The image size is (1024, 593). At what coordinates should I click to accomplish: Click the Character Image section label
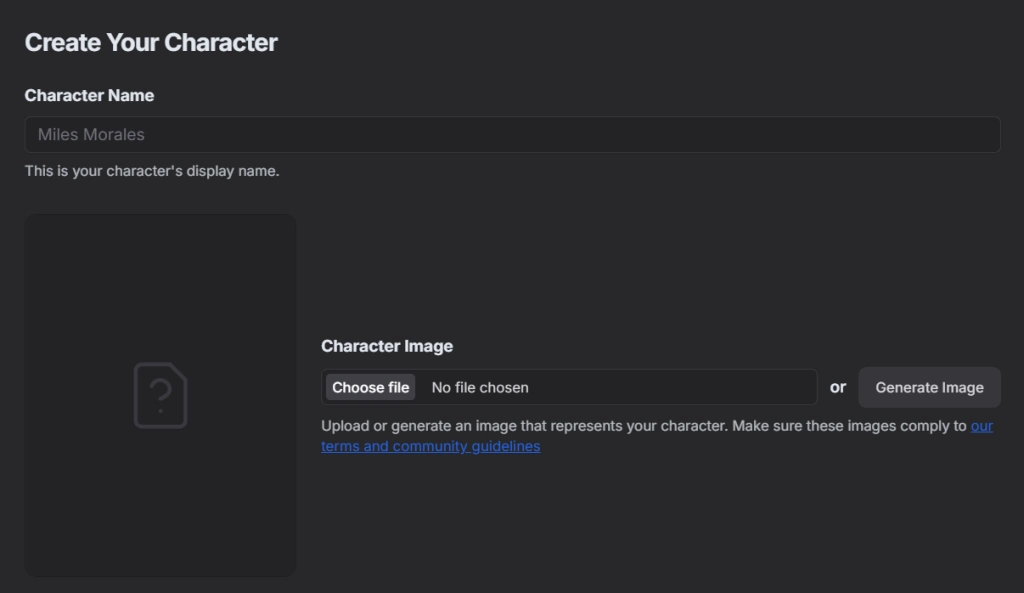[387, 345]
